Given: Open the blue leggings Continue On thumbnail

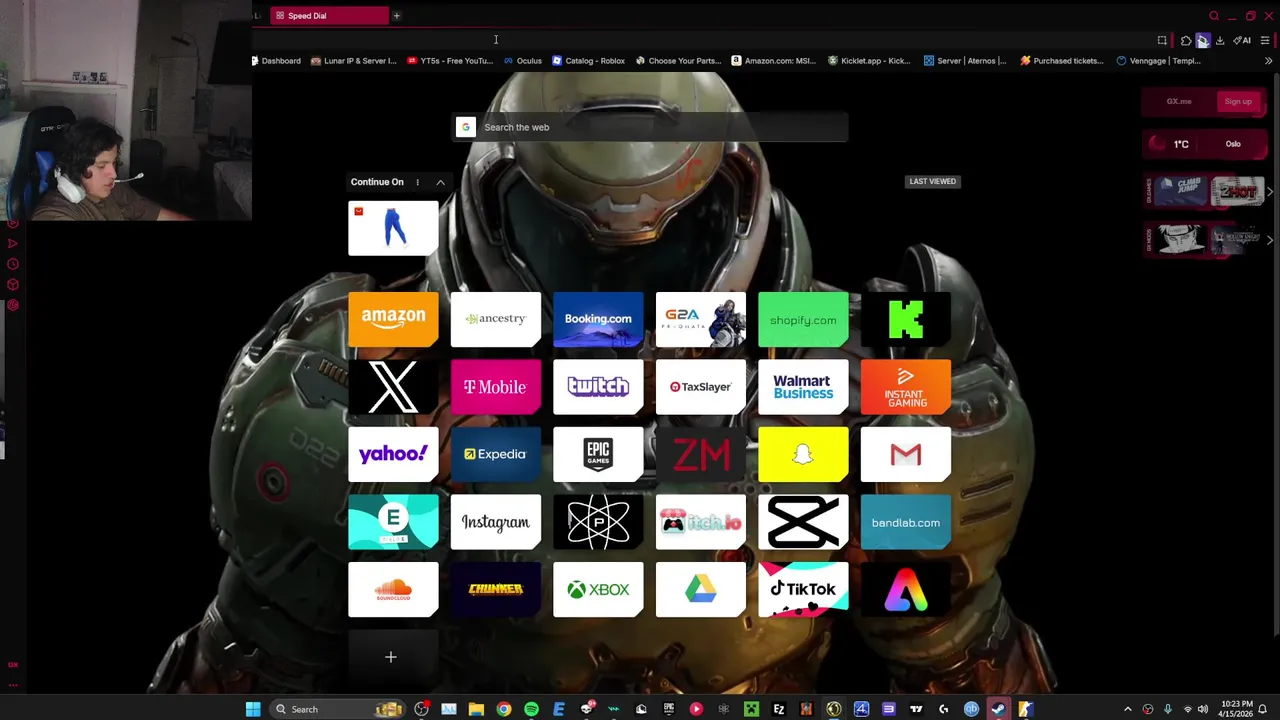Looking at the screenshot, I should tap(393, 228).
